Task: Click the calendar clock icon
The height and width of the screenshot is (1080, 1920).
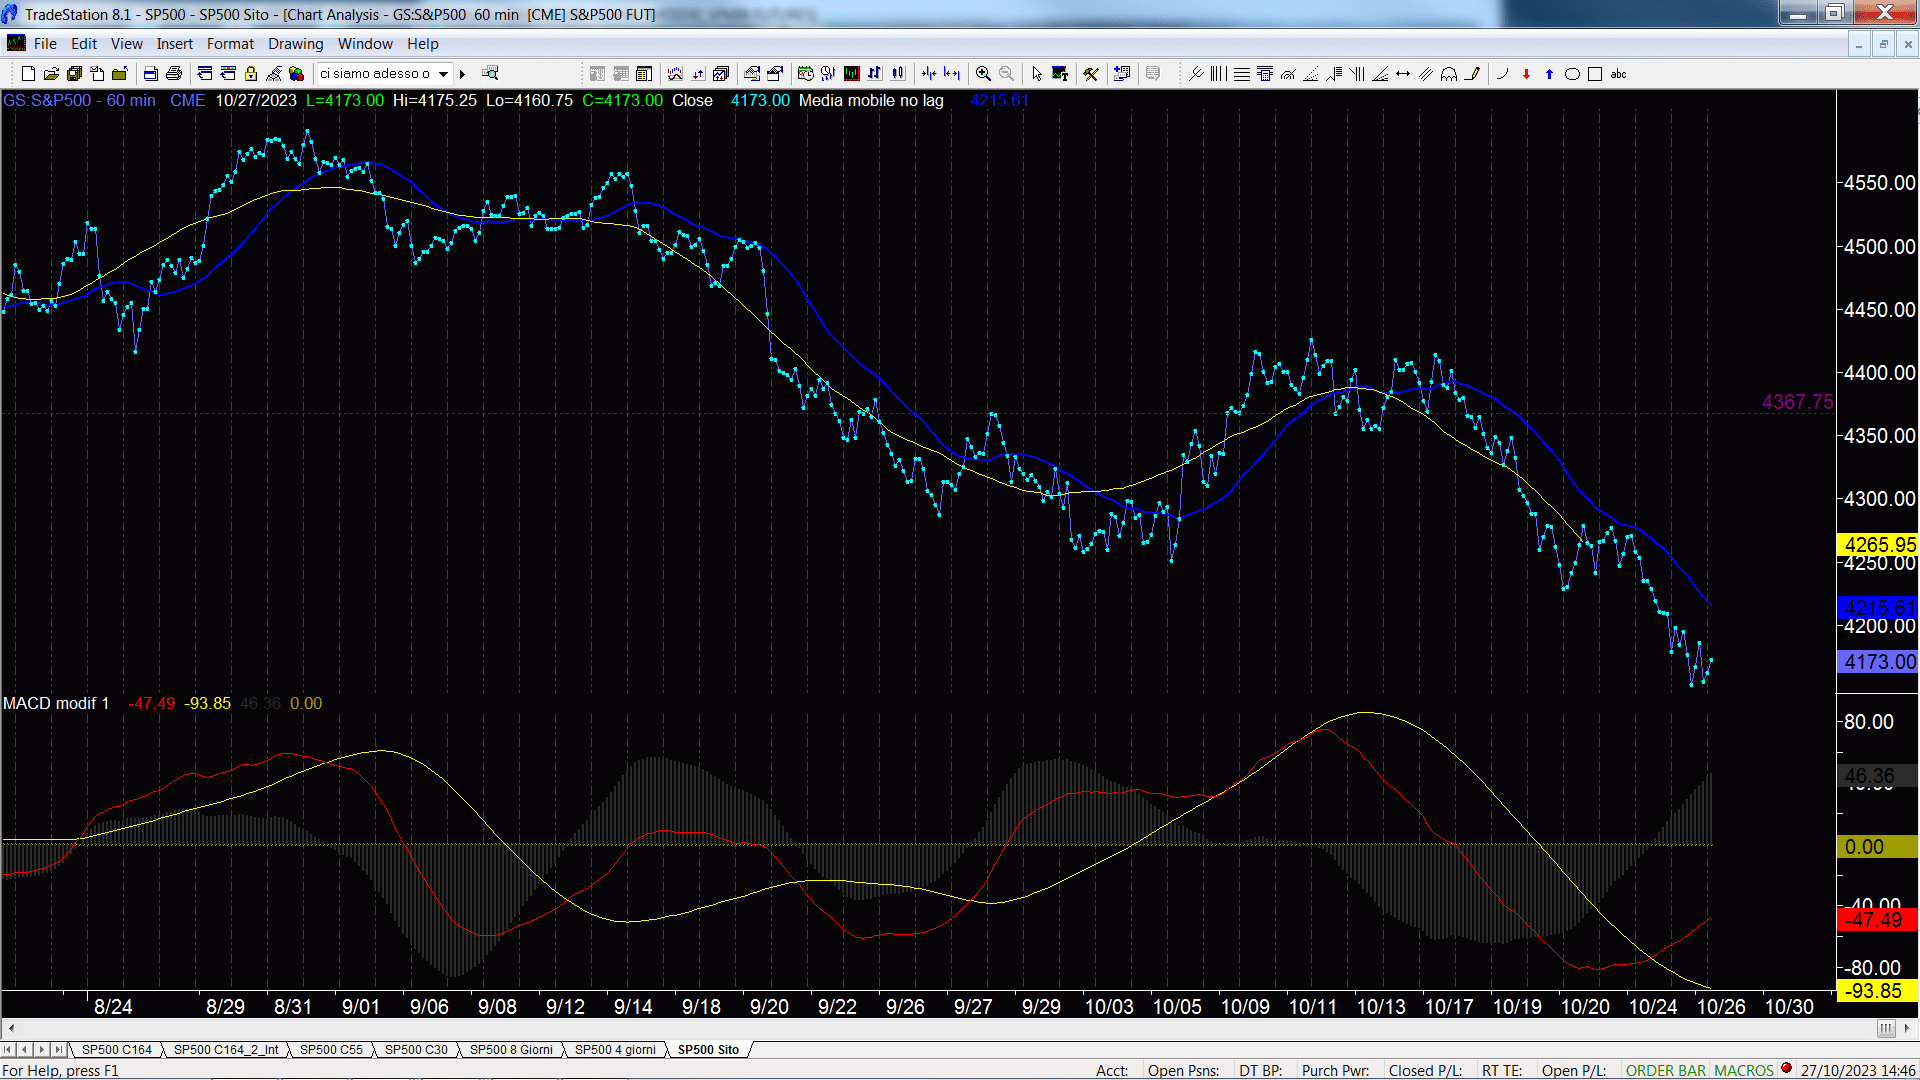Action: pyautogui.click(x=805, y=74)
